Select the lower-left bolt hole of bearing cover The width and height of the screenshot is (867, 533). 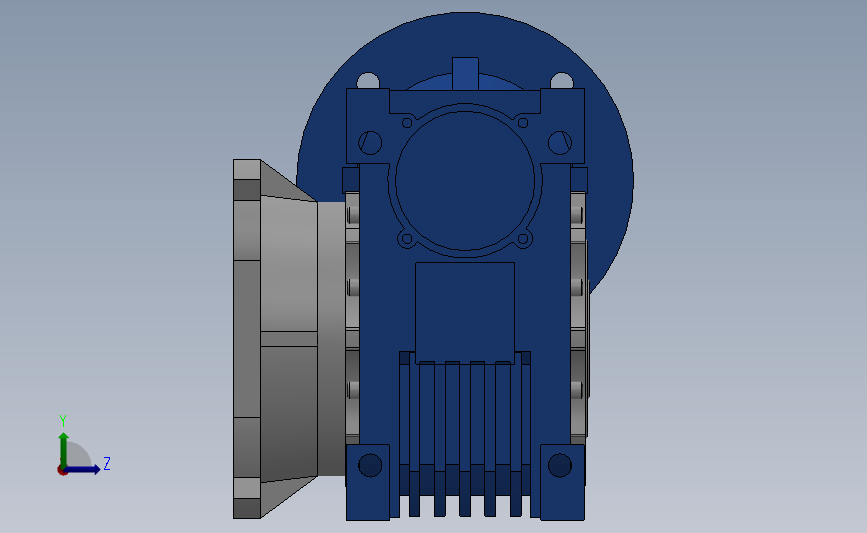pos(407,239)
